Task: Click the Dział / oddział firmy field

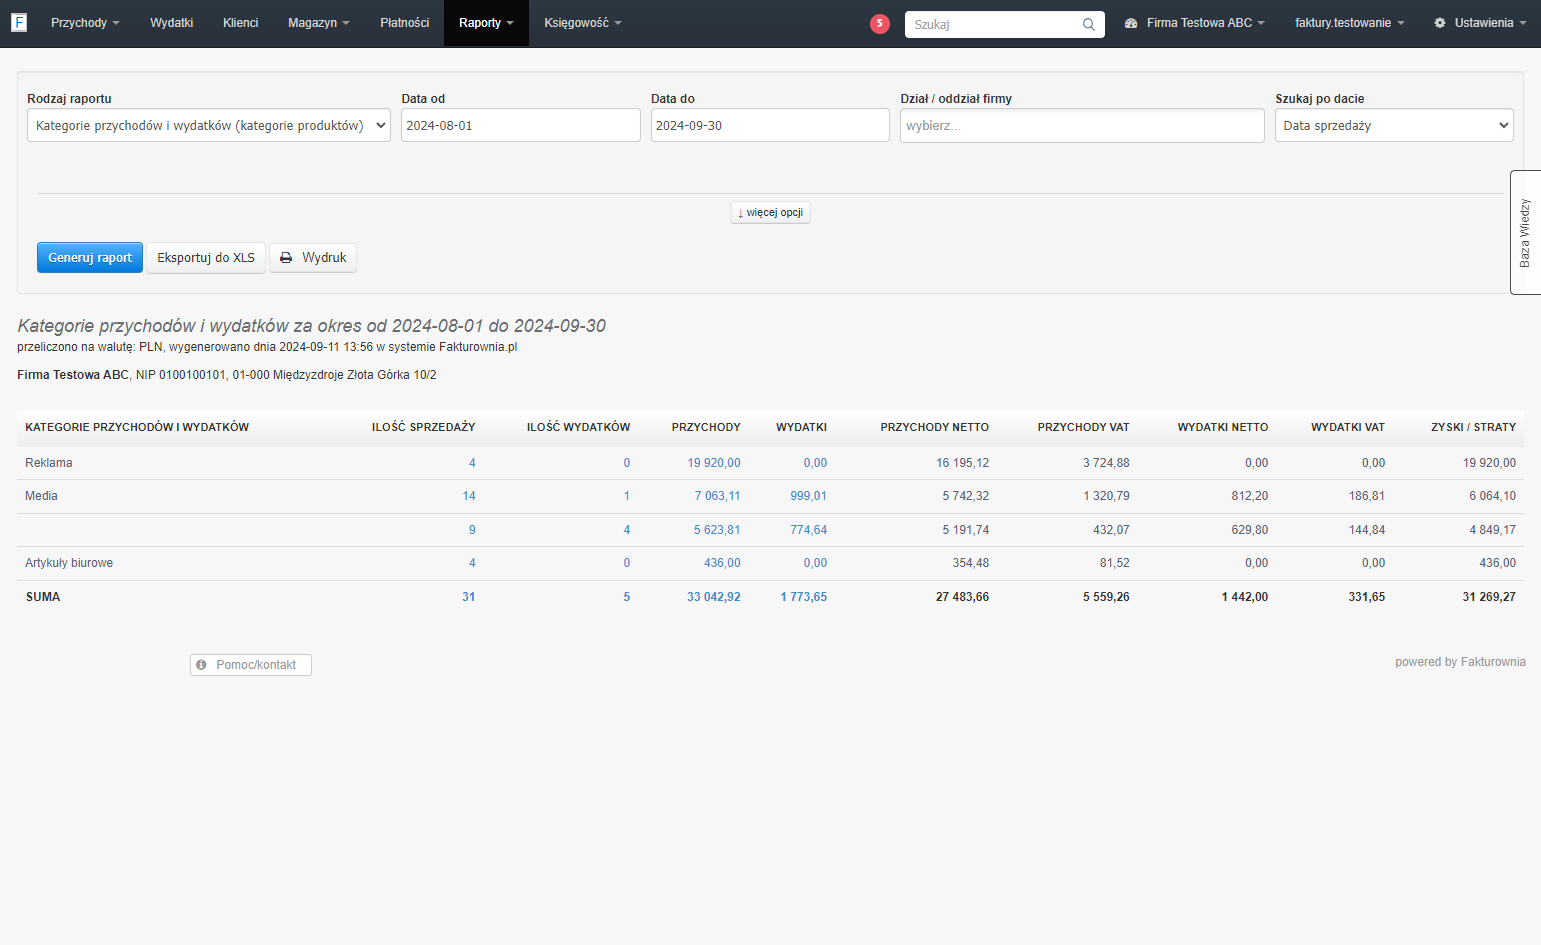Action: pos(1082,125)
